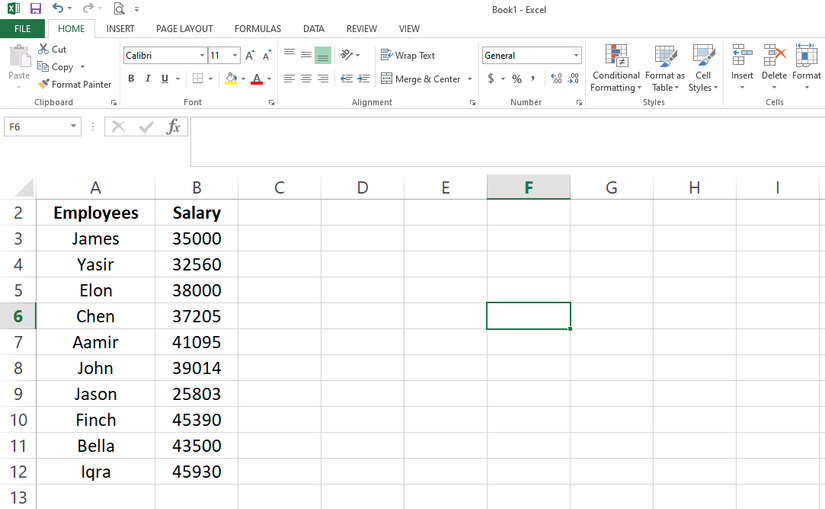Align text right in the Alignment group
This screenshot has width=825, height=509.
point(323,78)
